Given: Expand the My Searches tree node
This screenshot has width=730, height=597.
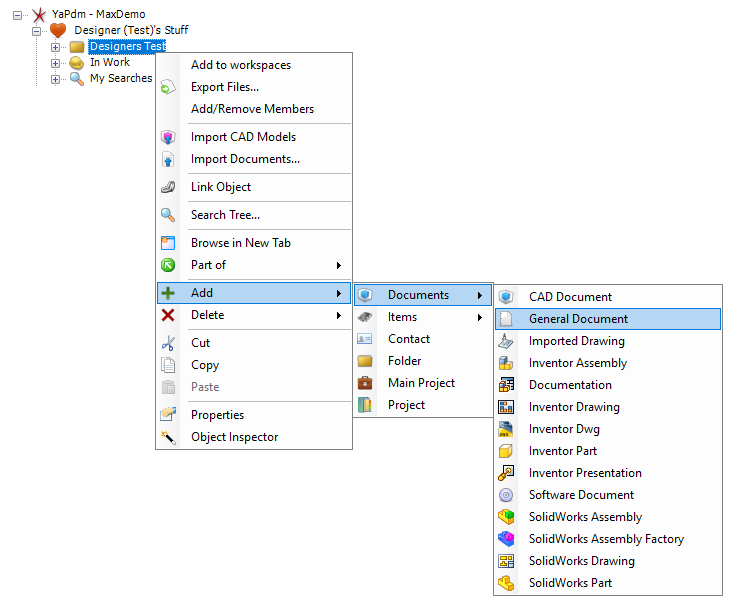Looking at the screenshot, I should pos(56,79).
